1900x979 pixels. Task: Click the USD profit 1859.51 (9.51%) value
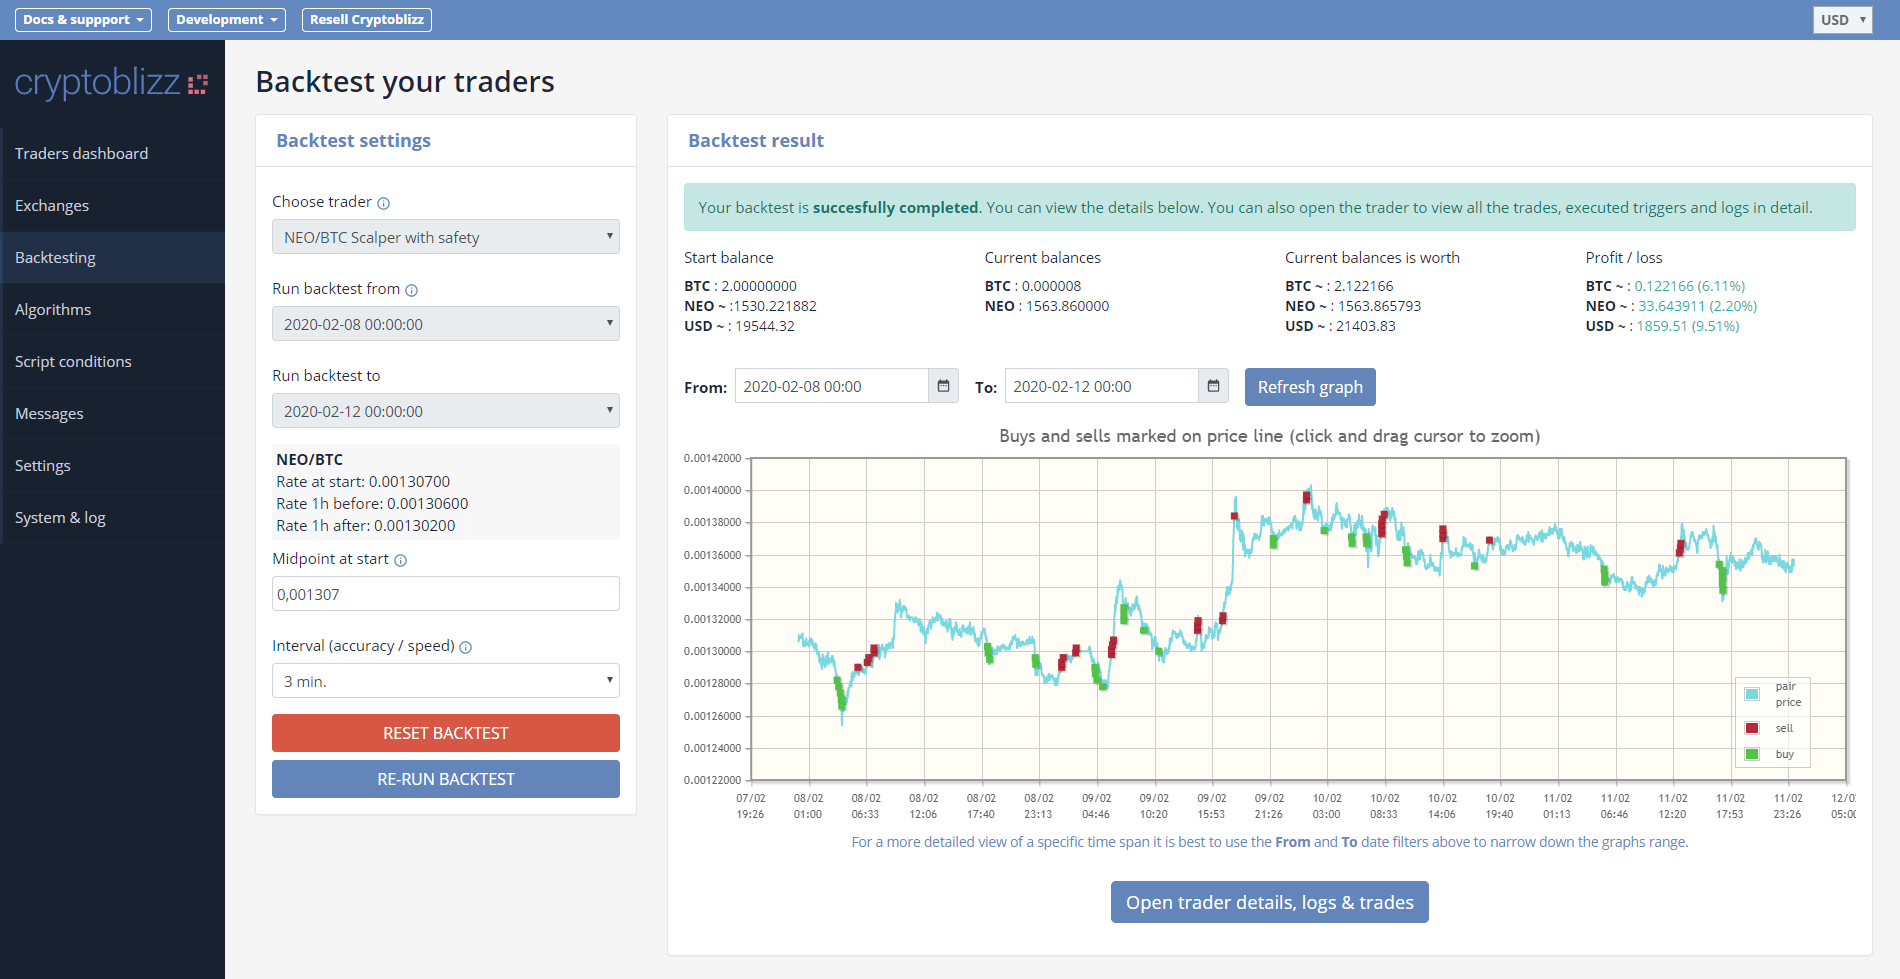click(x=1688, y=326)
